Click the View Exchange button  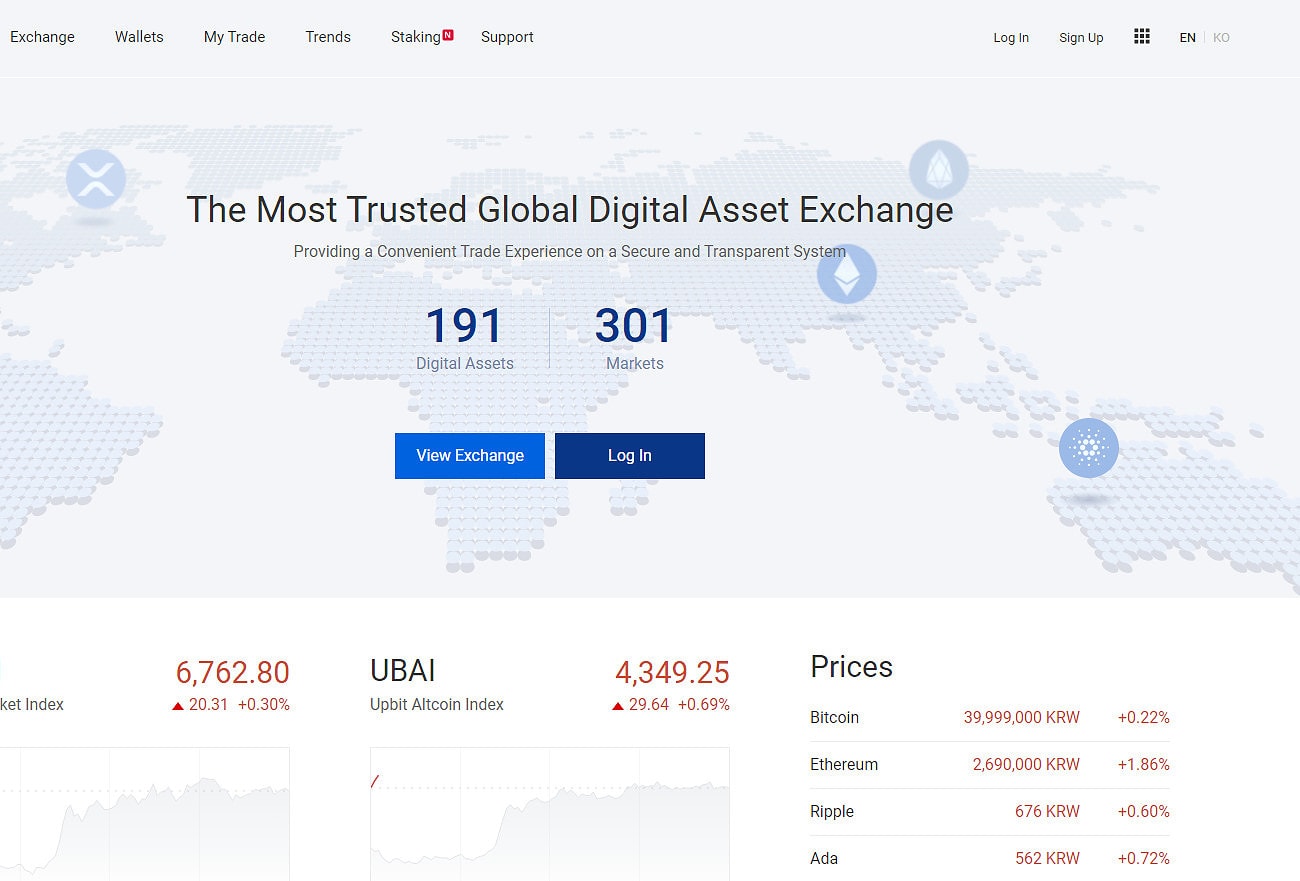click(470, 456)
